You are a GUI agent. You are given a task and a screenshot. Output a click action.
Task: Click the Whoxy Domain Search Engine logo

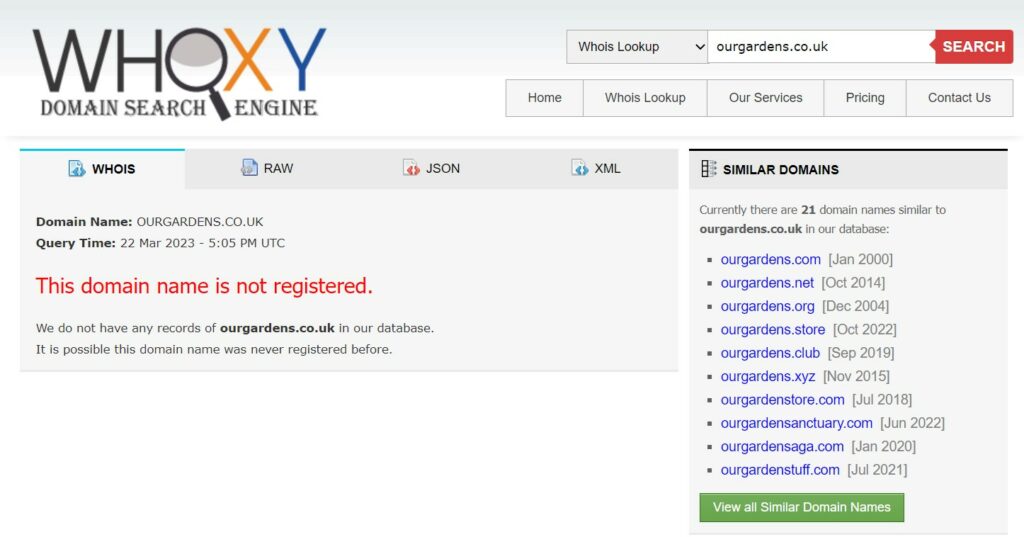pos(179,73)
